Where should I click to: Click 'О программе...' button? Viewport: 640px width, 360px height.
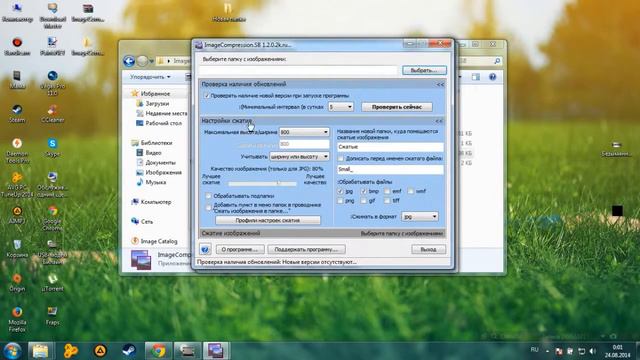tap(240, 249)
